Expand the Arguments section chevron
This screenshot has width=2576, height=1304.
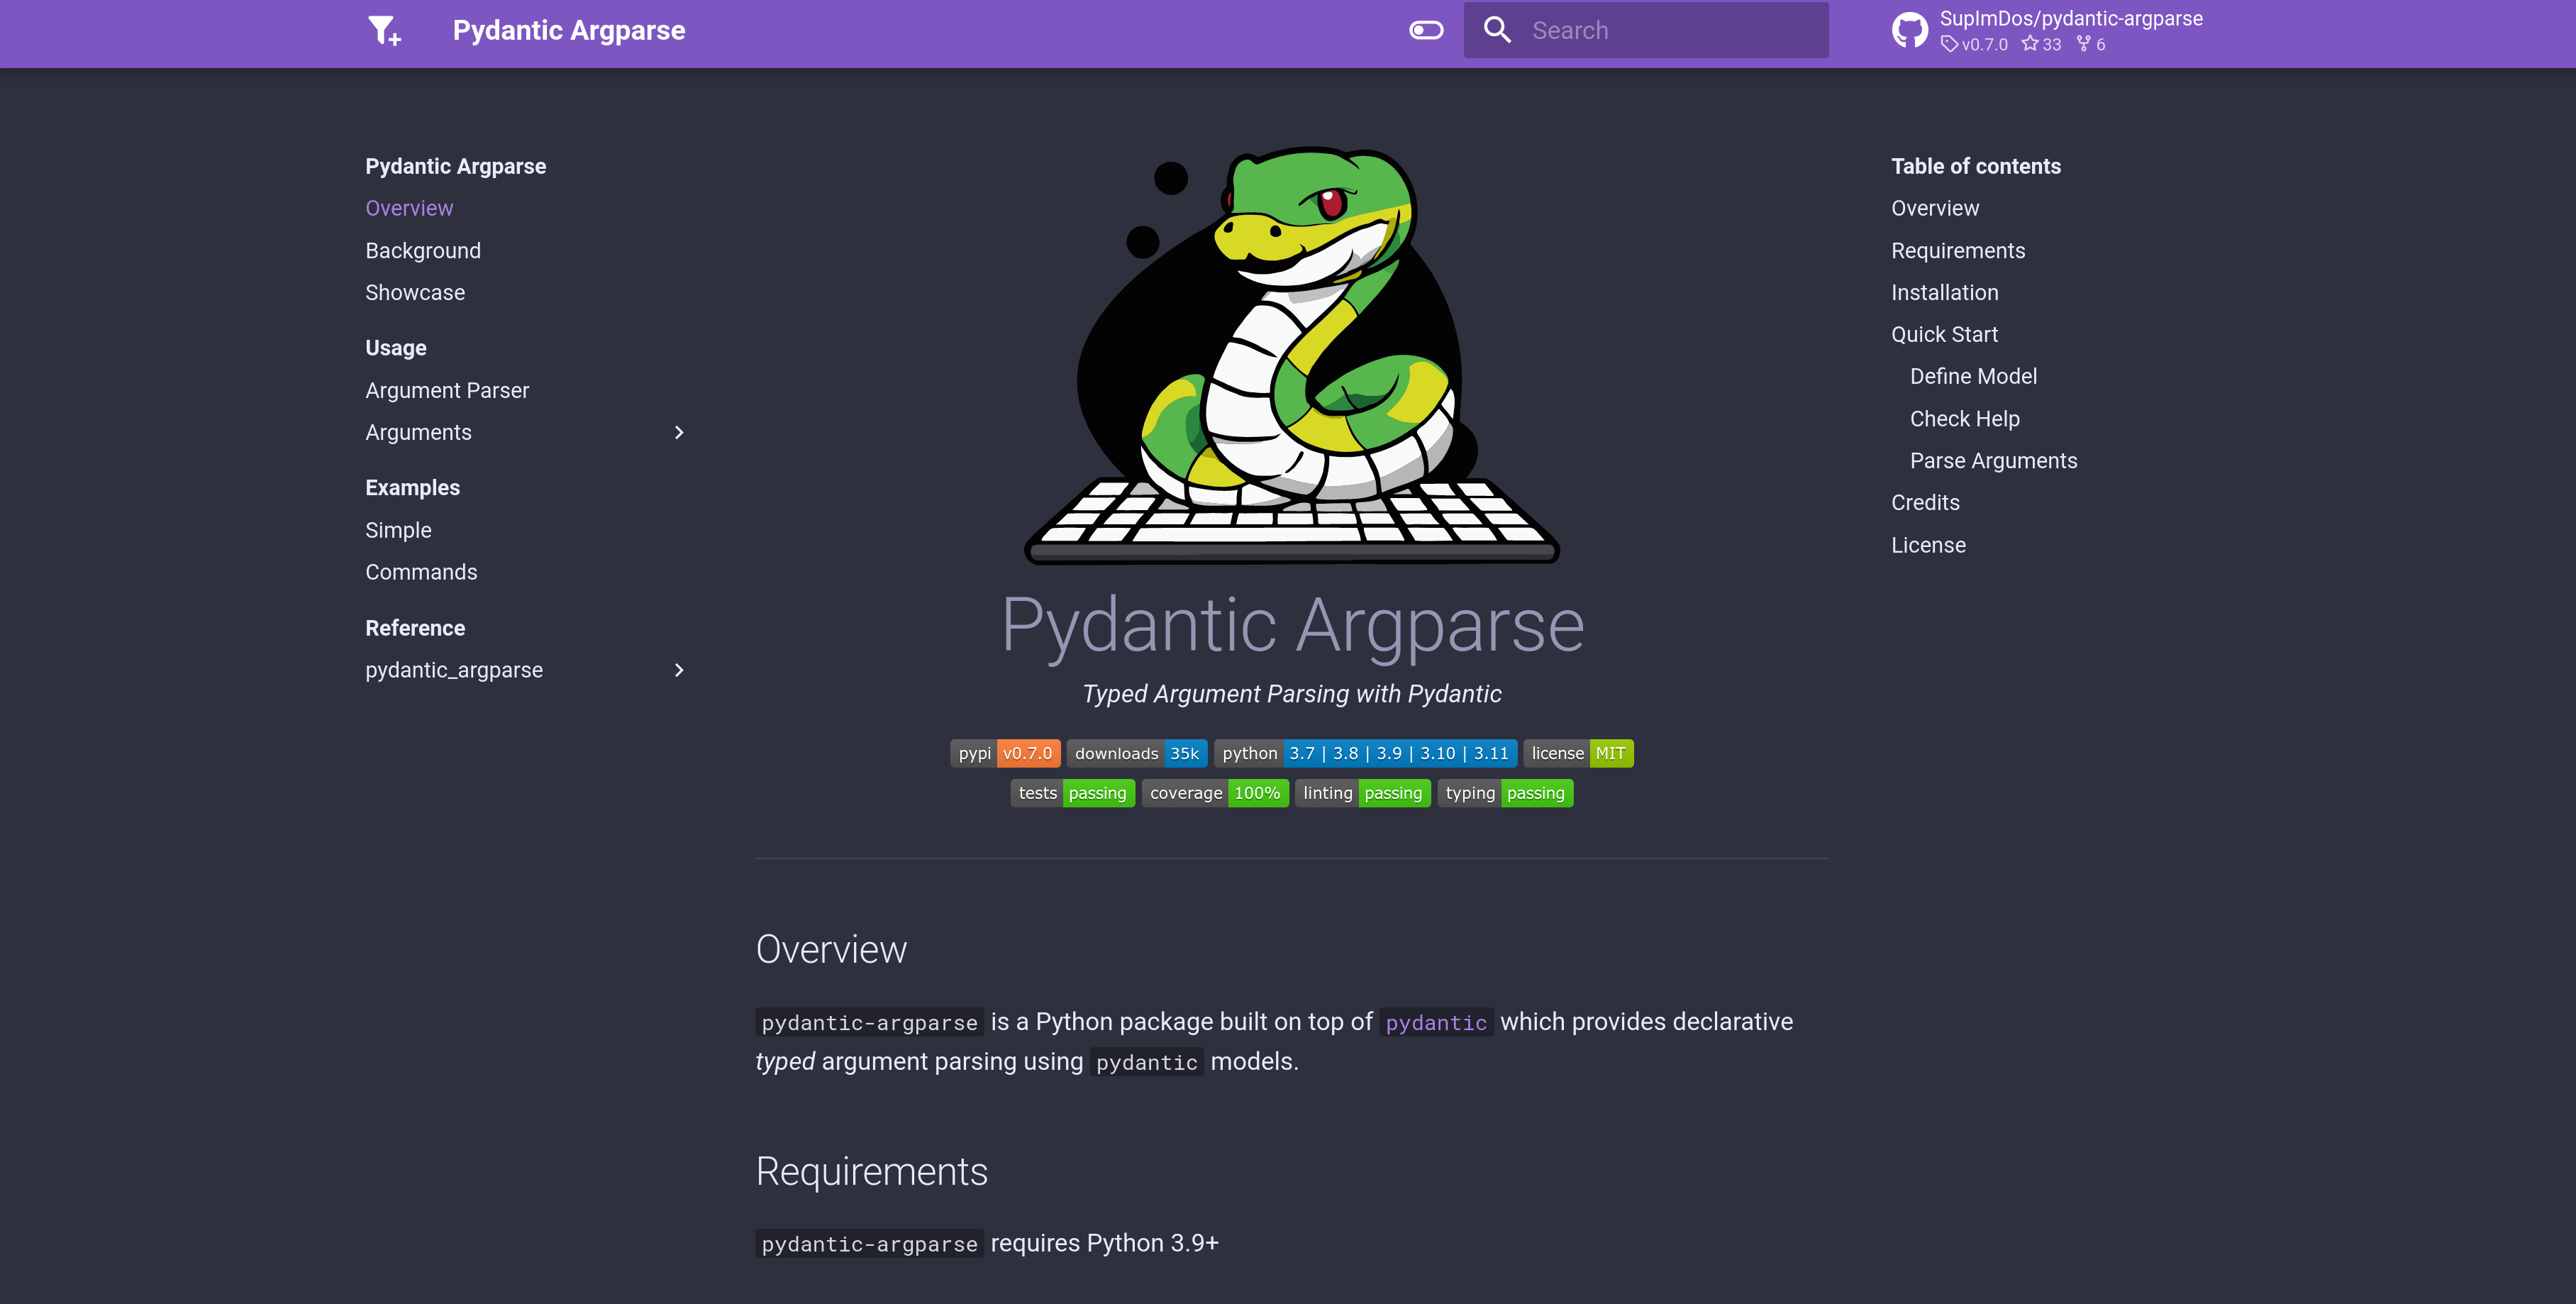pyautogui.click(x=679, y=432)
